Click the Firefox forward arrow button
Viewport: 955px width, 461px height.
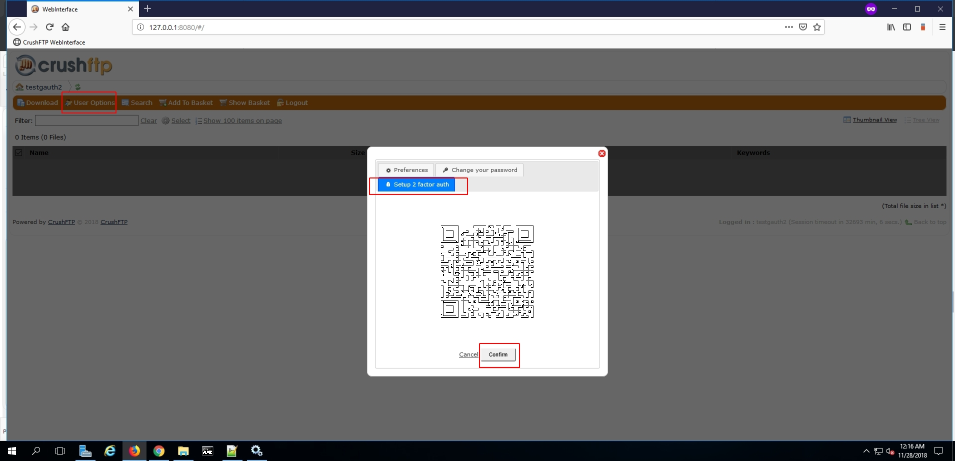[x=33, y=27]
